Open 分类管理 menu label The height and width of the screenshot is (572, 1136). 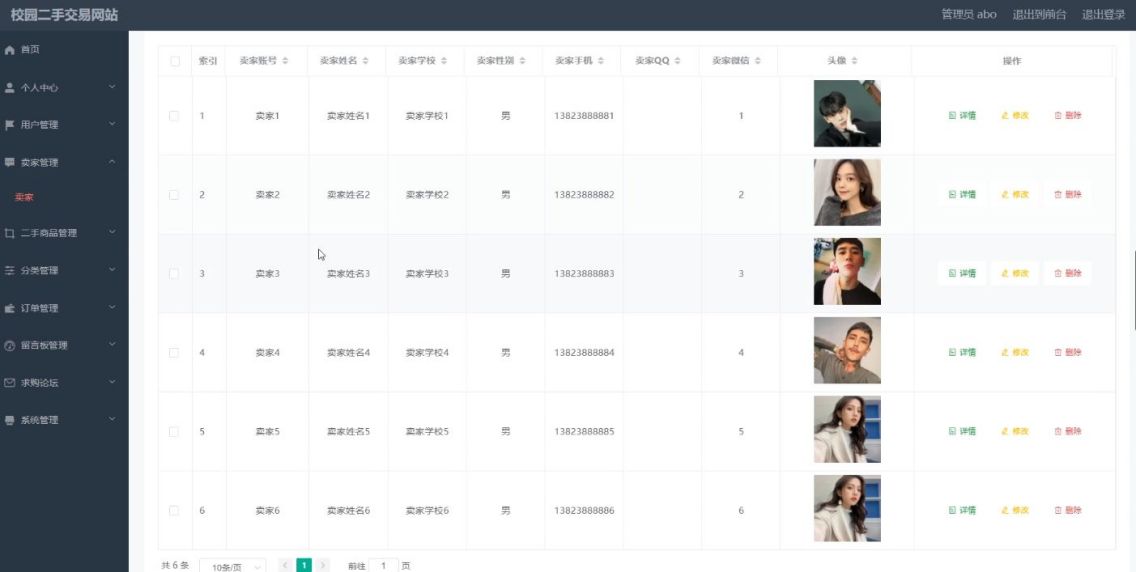click(x=39, y=271)
